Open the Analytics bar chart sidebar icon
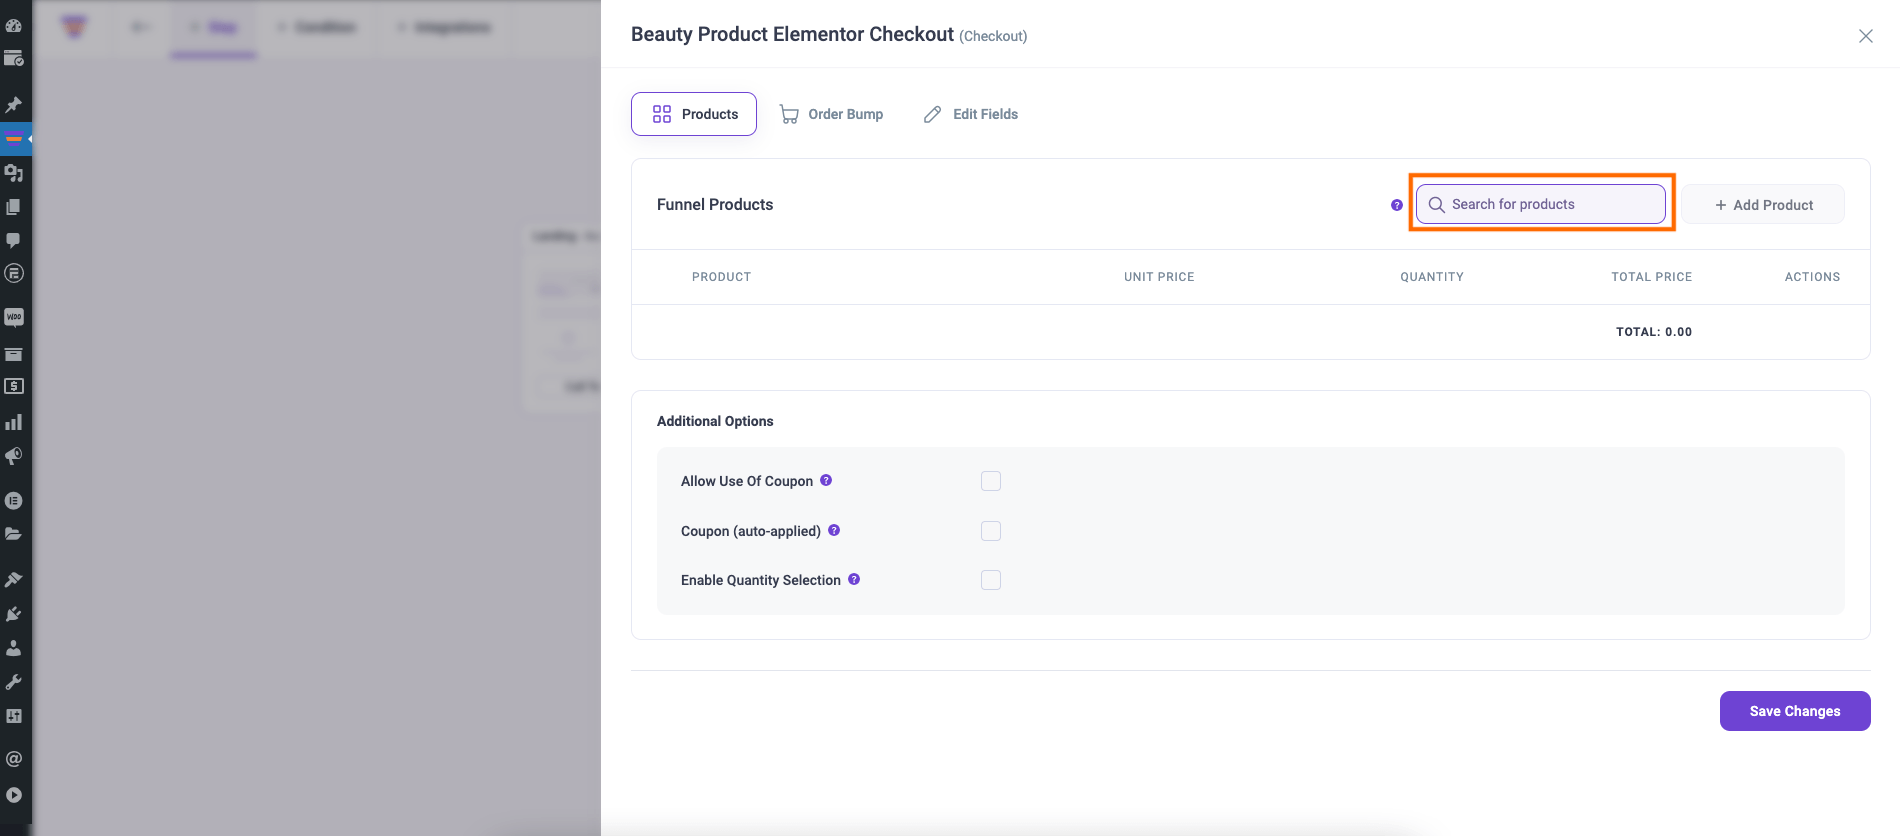Image resolution: width=1900 pixels, height=836 pixels. click(x=14, y=422)
